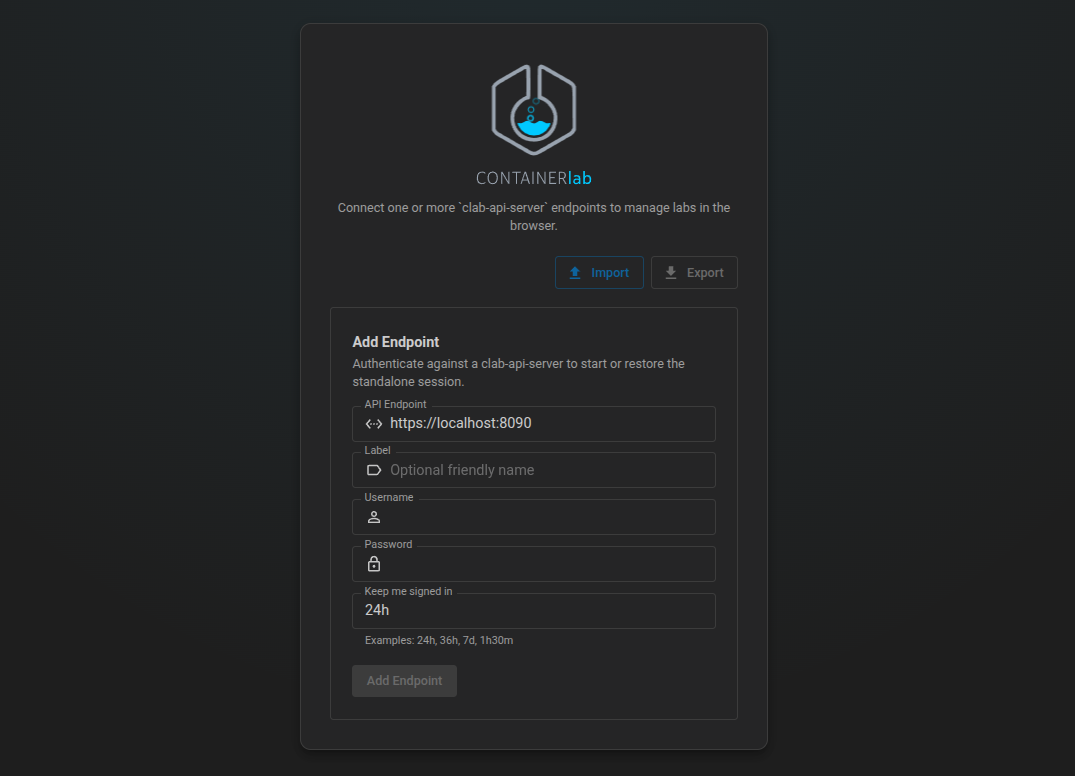Image resolution: width=1075 pixels, height=776 pixels.
Task: Click the examples hint '24h, 36h, 7d, 1h30m'
Action: (439, 640)
